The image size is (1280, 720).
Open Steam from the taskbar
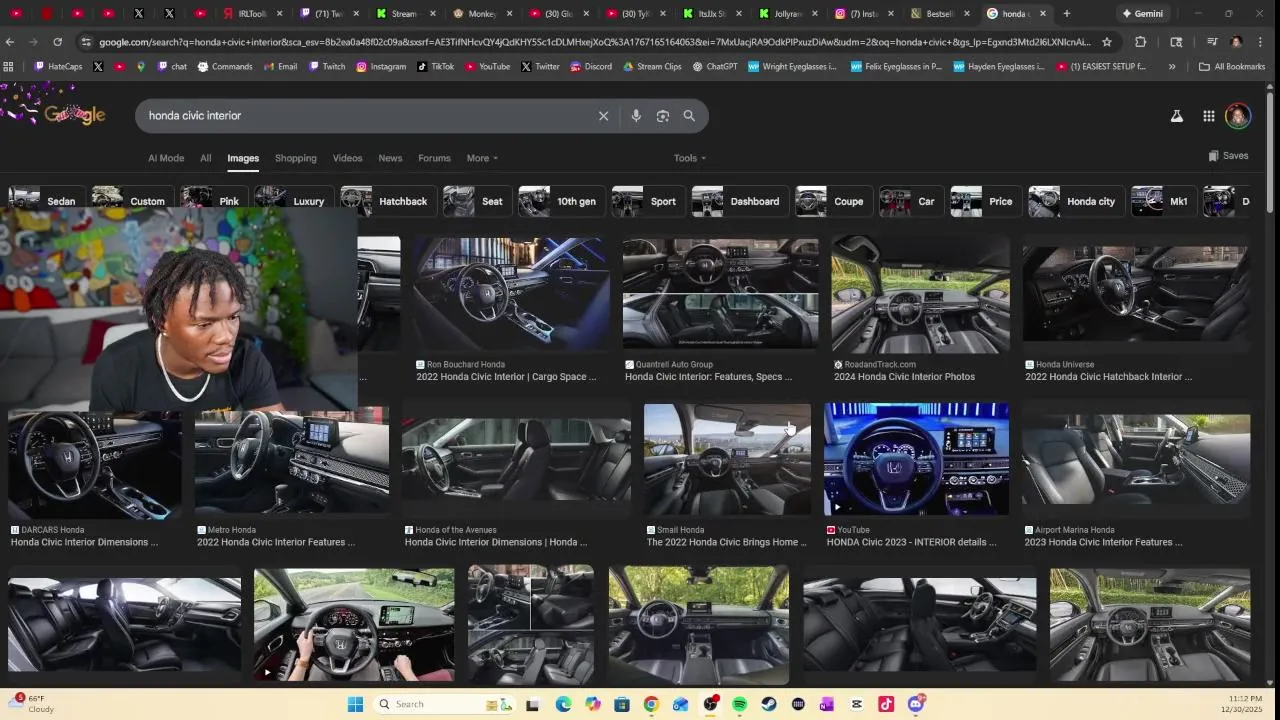[769, 704]
